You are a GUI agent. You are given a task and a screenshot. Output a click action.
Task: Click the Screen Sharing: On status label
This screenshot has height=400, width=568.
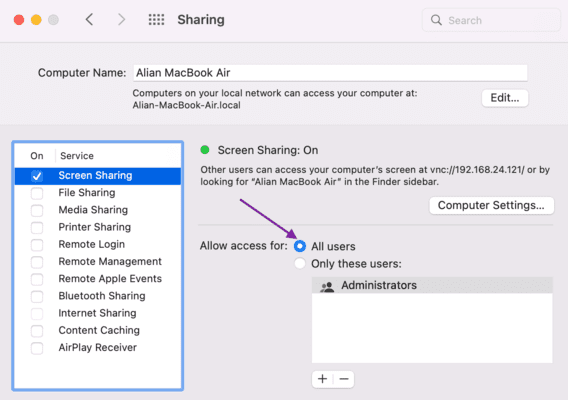click(x=268, y=150)
